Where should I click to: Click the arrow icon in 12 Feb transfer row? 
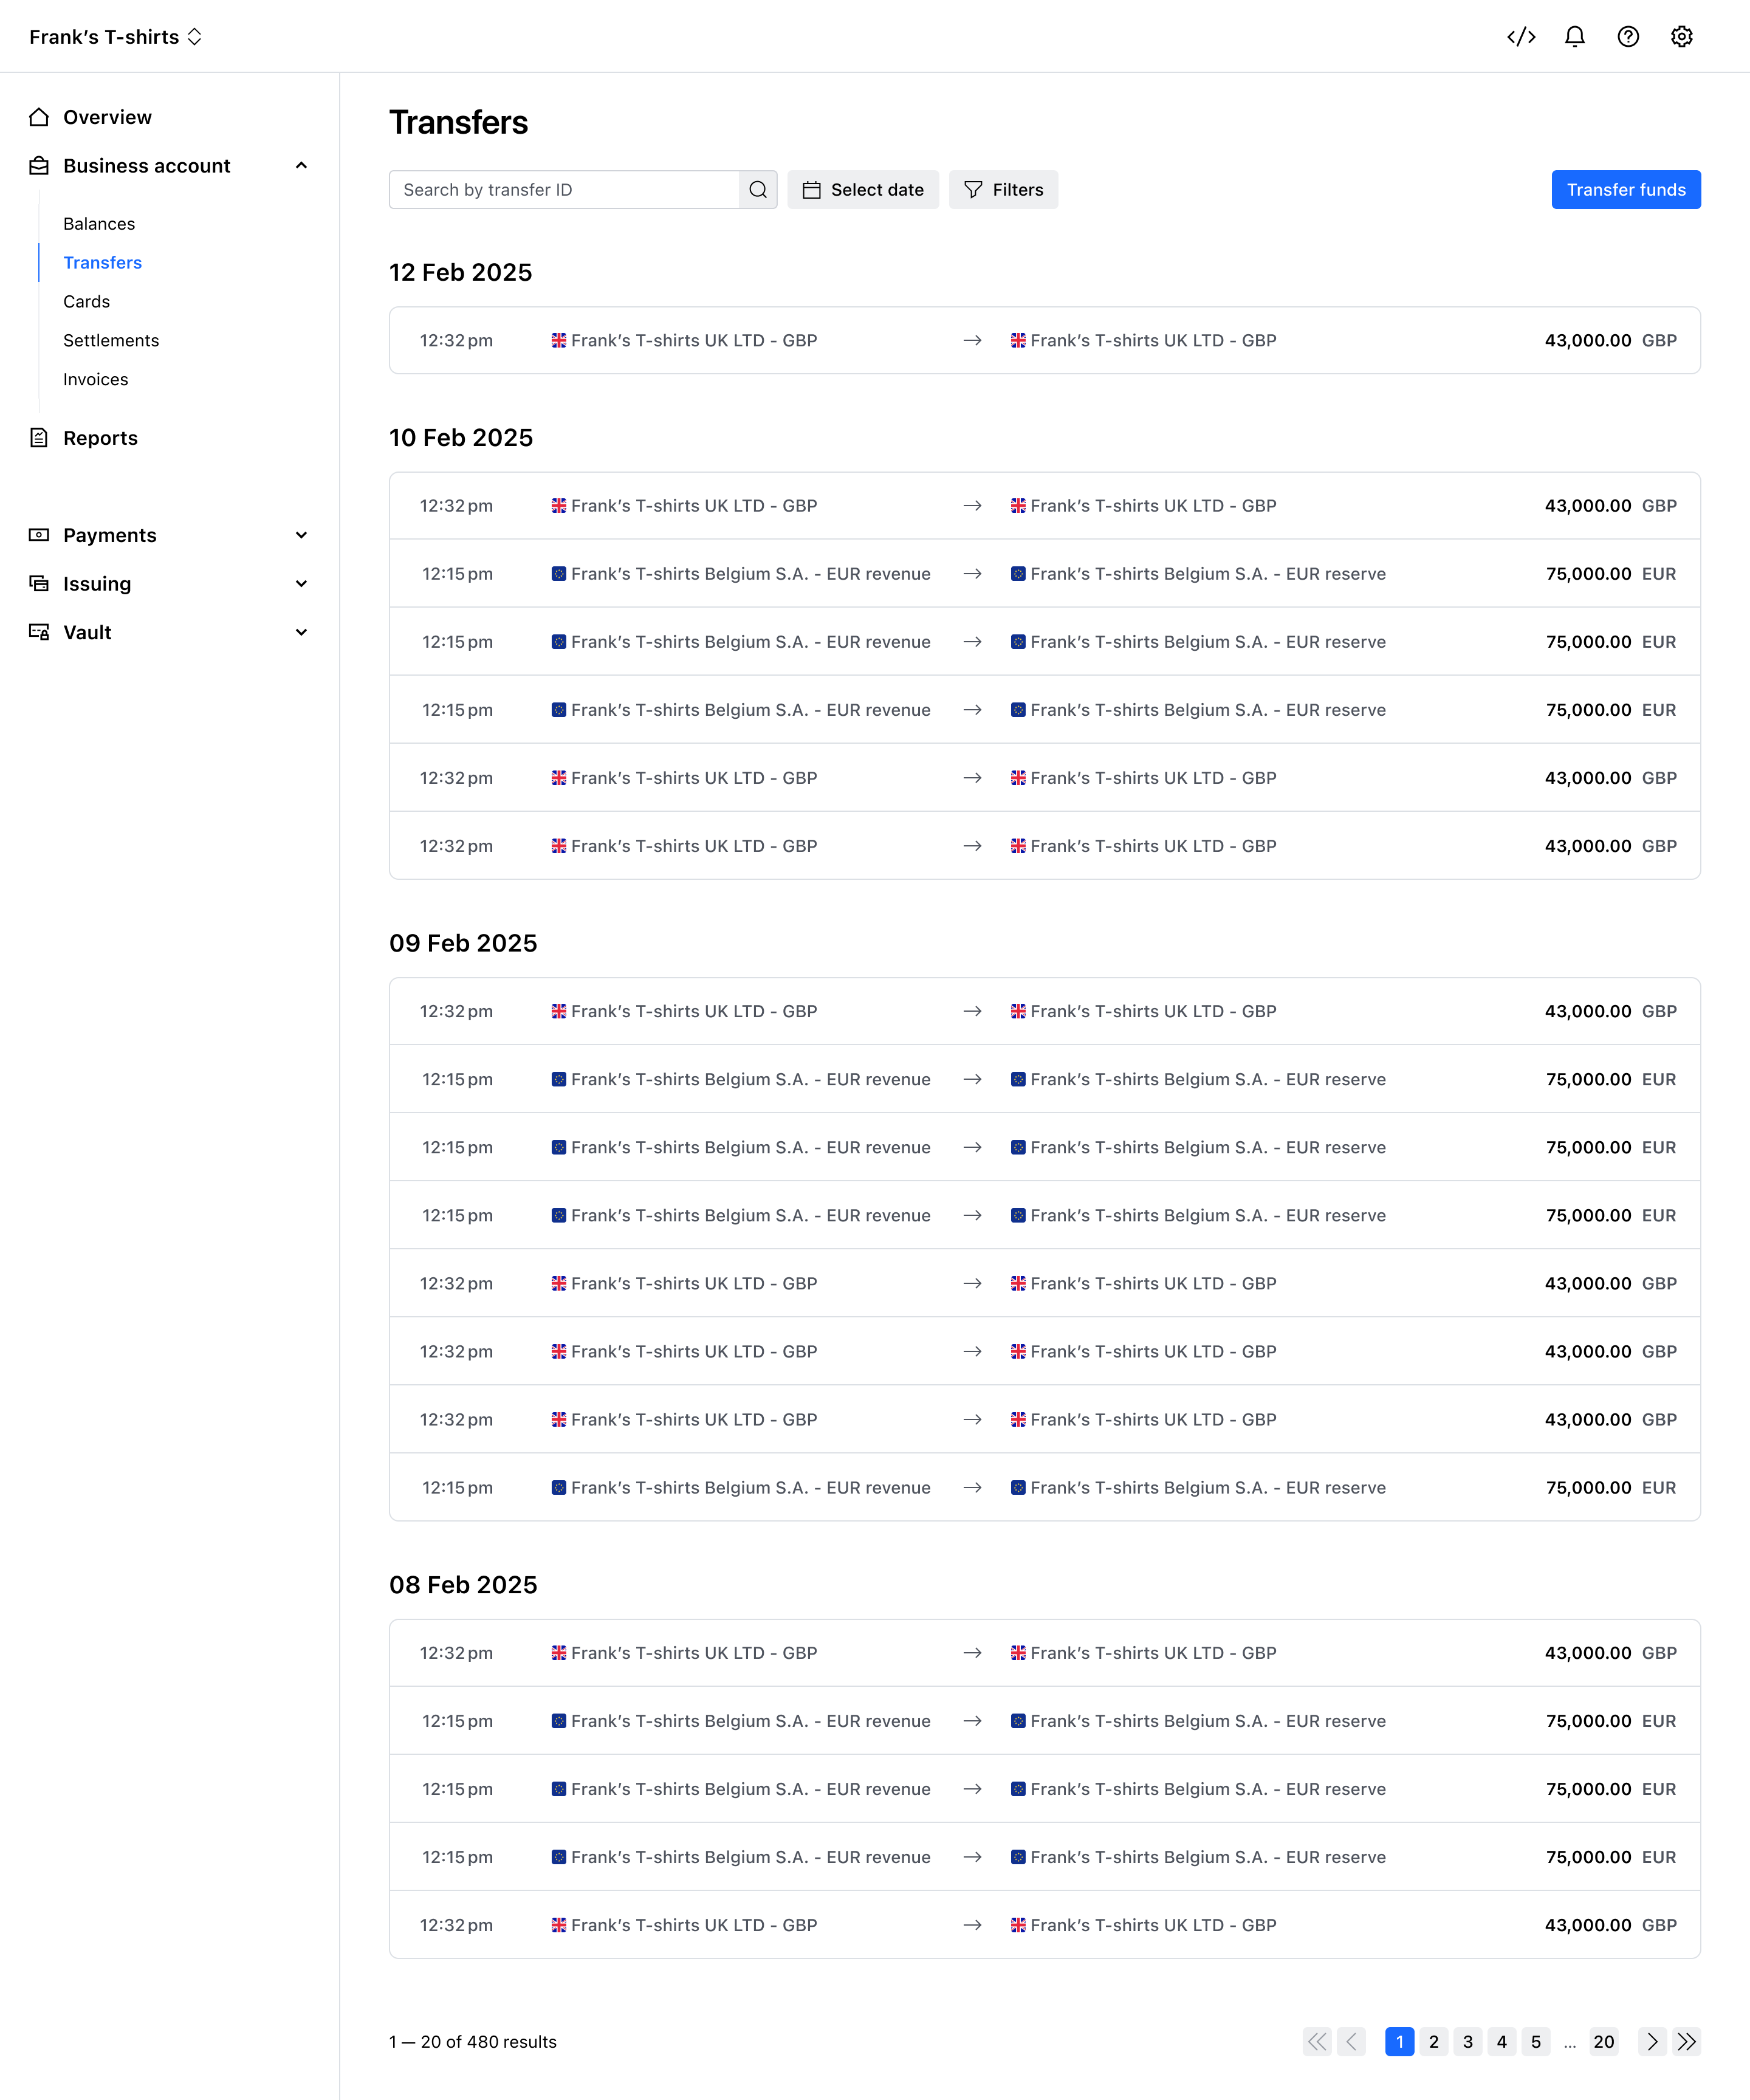(972, 341)
